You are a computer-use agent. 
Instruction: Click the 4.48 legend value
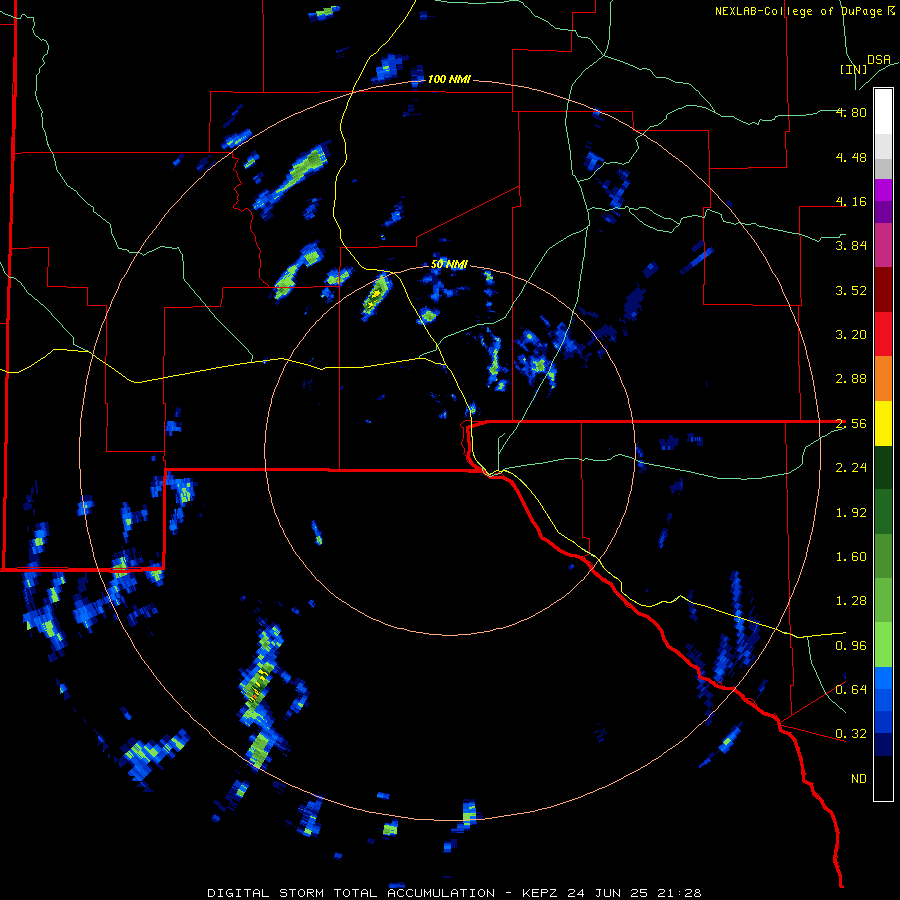pyautogui.click(x=851, y=157)
